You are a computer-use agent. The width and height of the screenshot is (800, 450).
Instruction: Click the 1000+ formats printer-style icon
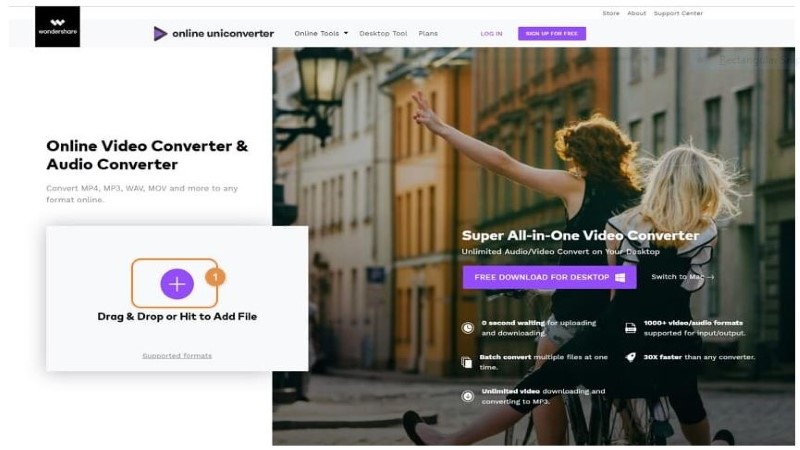tap(631, 328)
